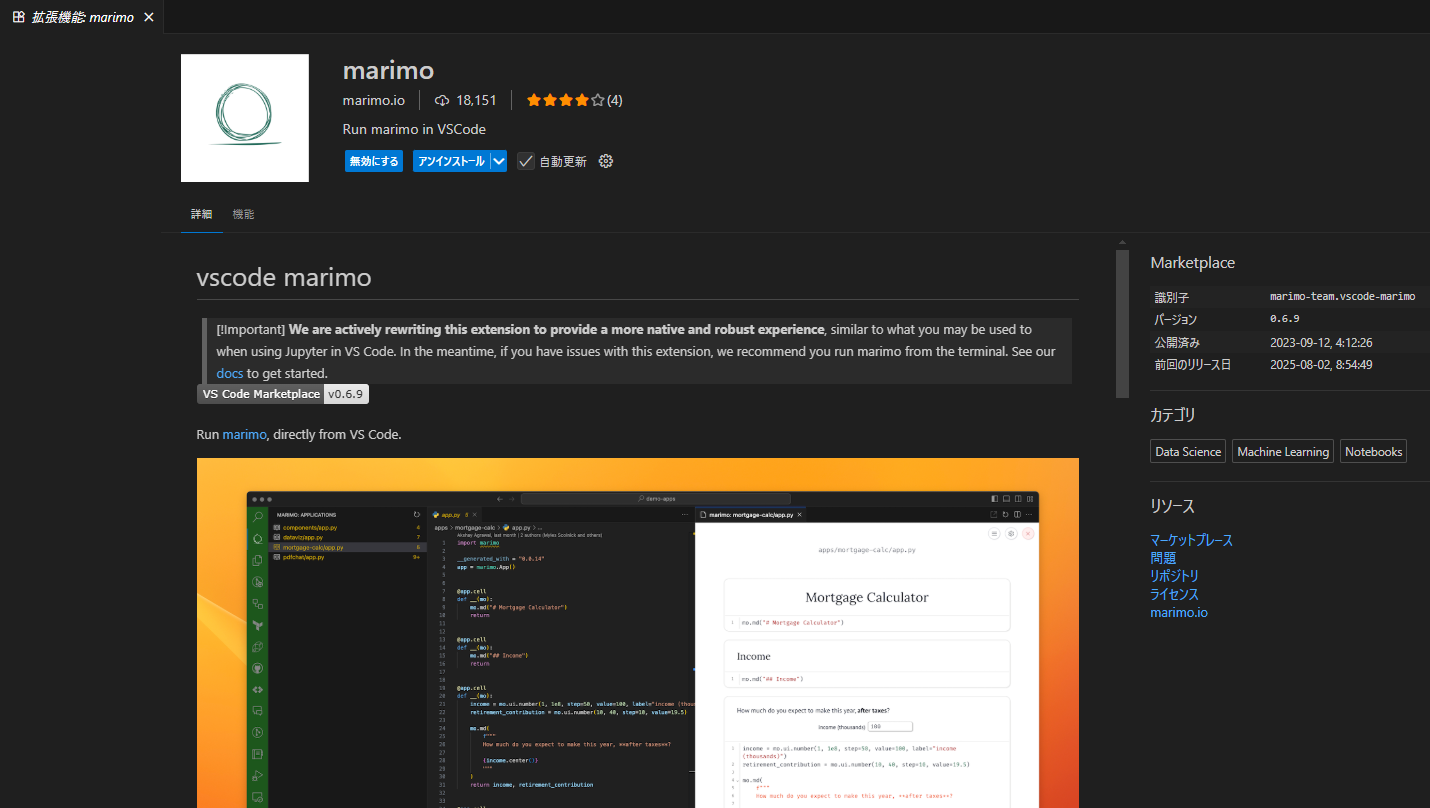Open the marimo.io publisher link

click(x=374, y=100)
